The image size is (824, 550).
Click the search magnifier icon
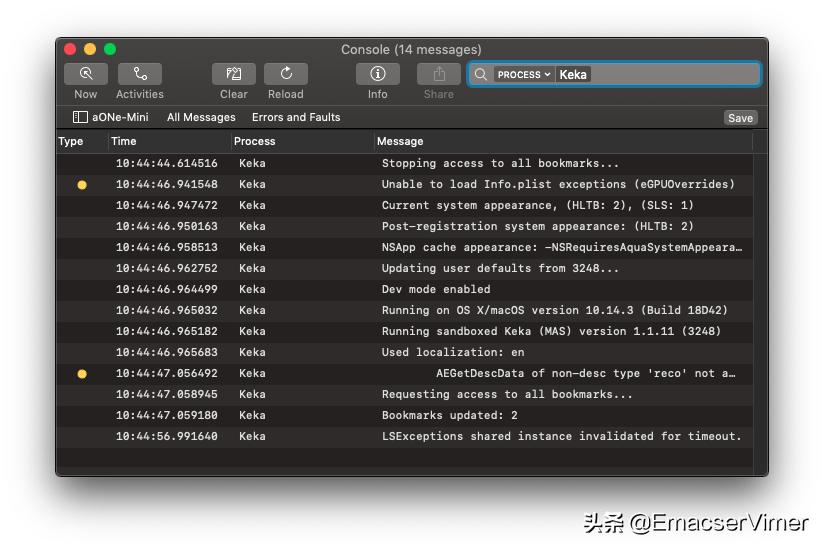481,74
